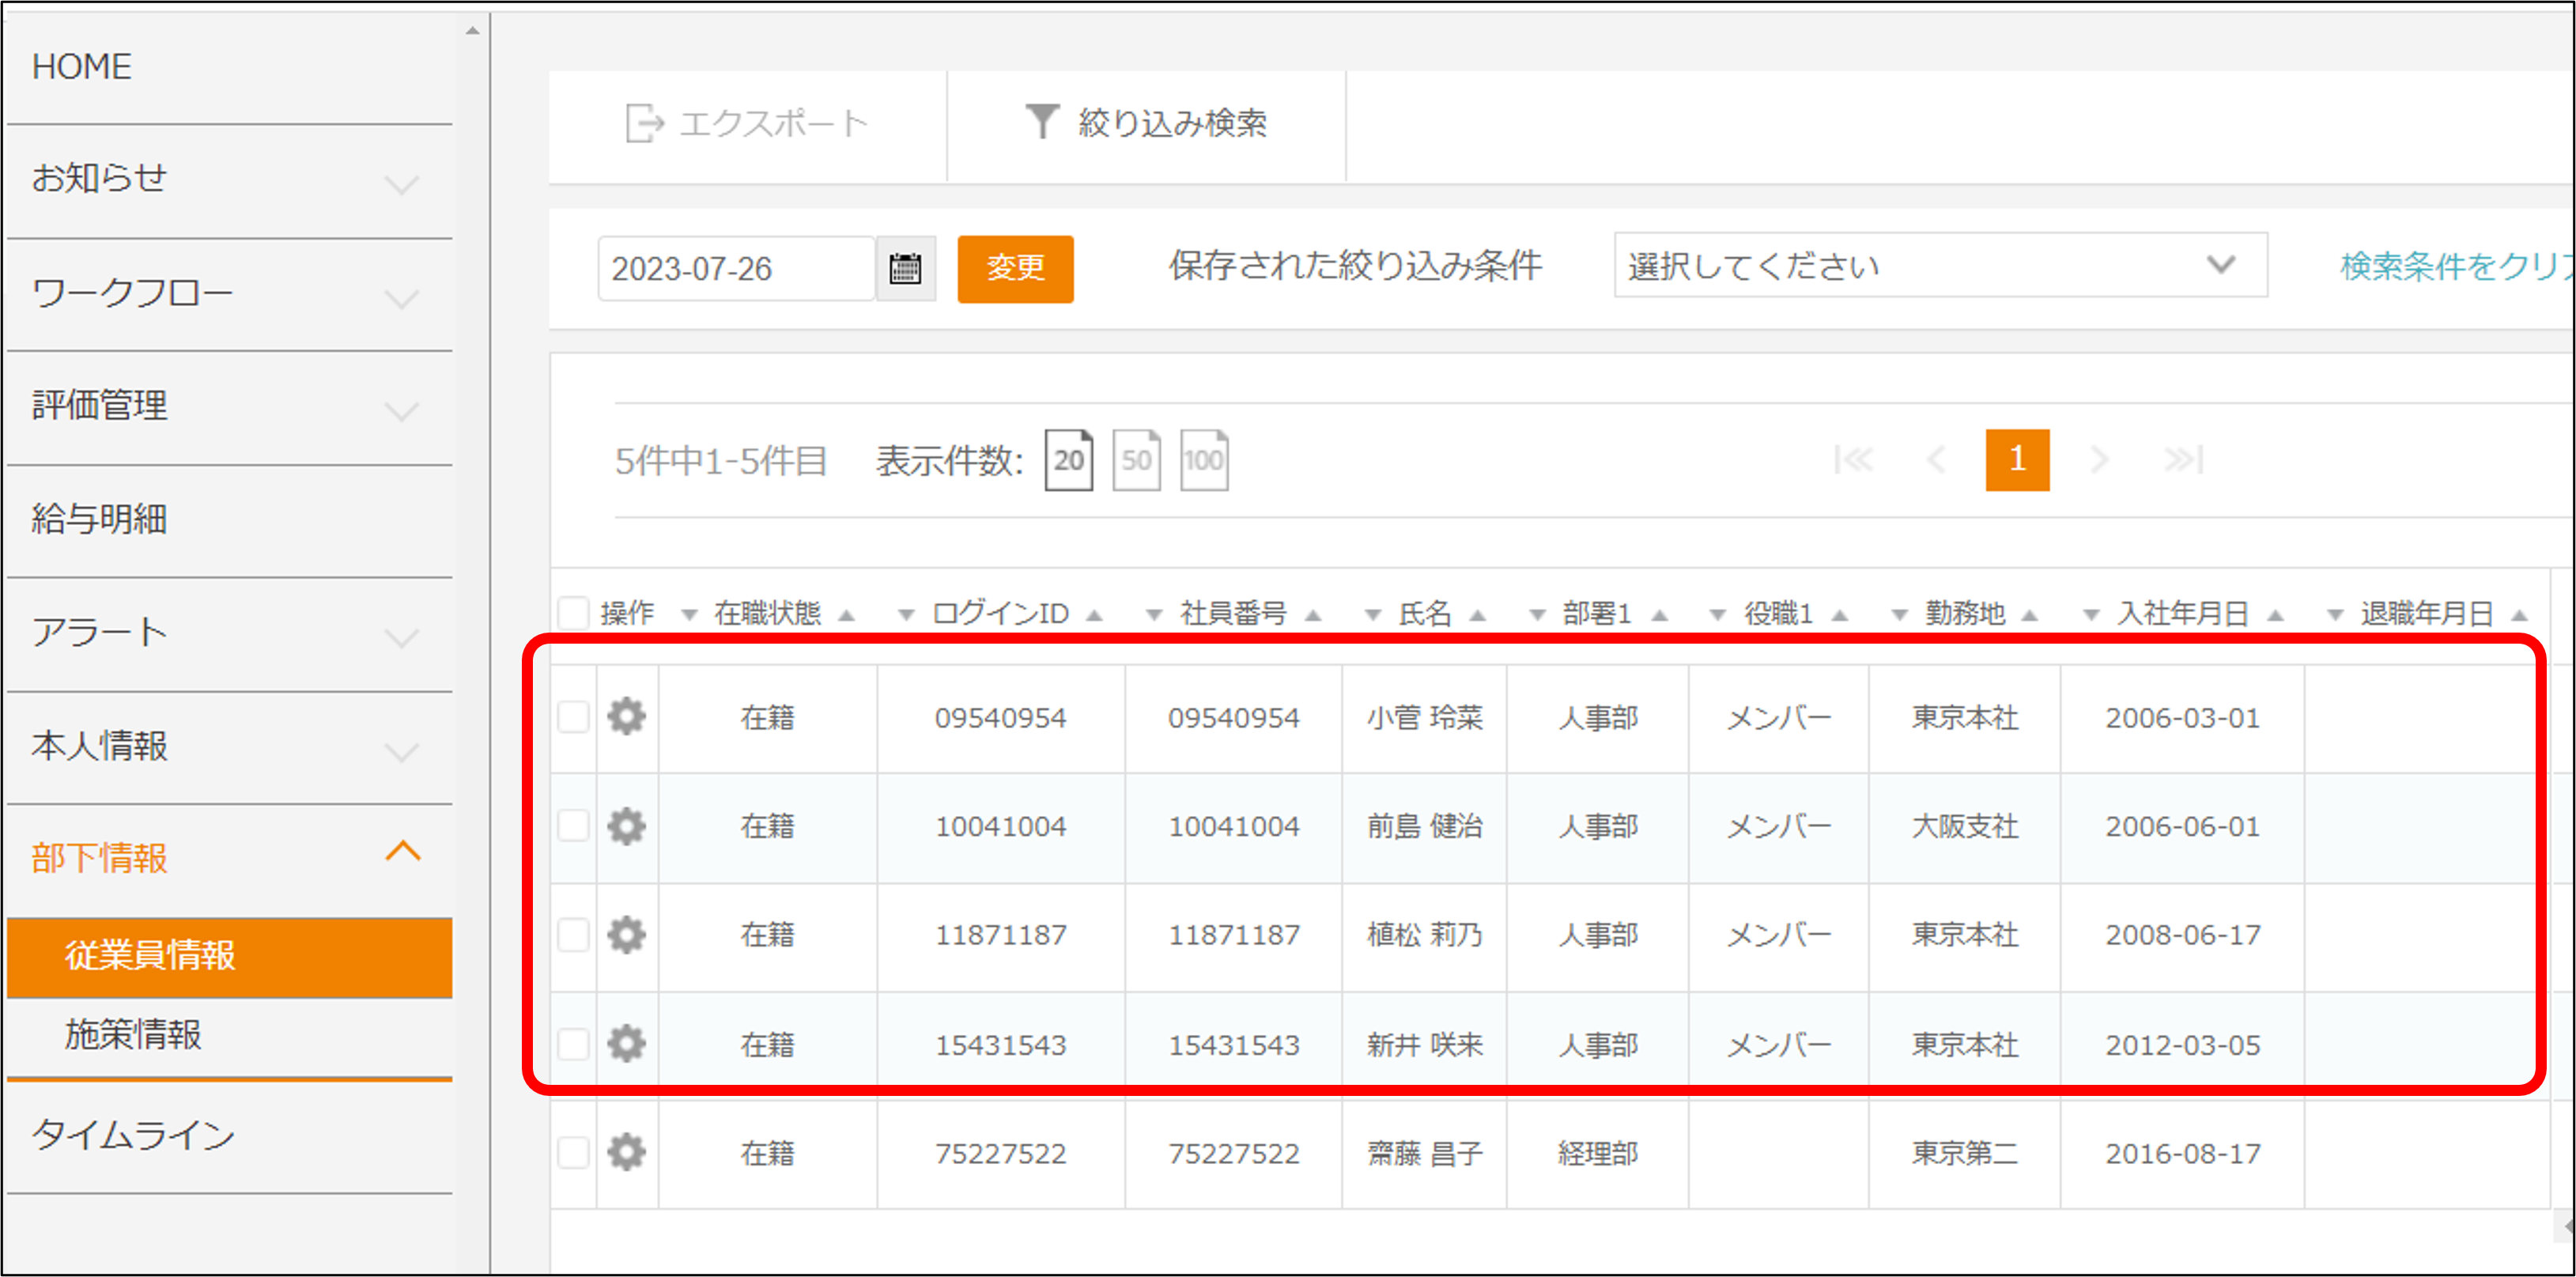This screenshot has height=1277, width=2576.
Task: Sort ログインID column ascending
Action: tap(1094, 615)
